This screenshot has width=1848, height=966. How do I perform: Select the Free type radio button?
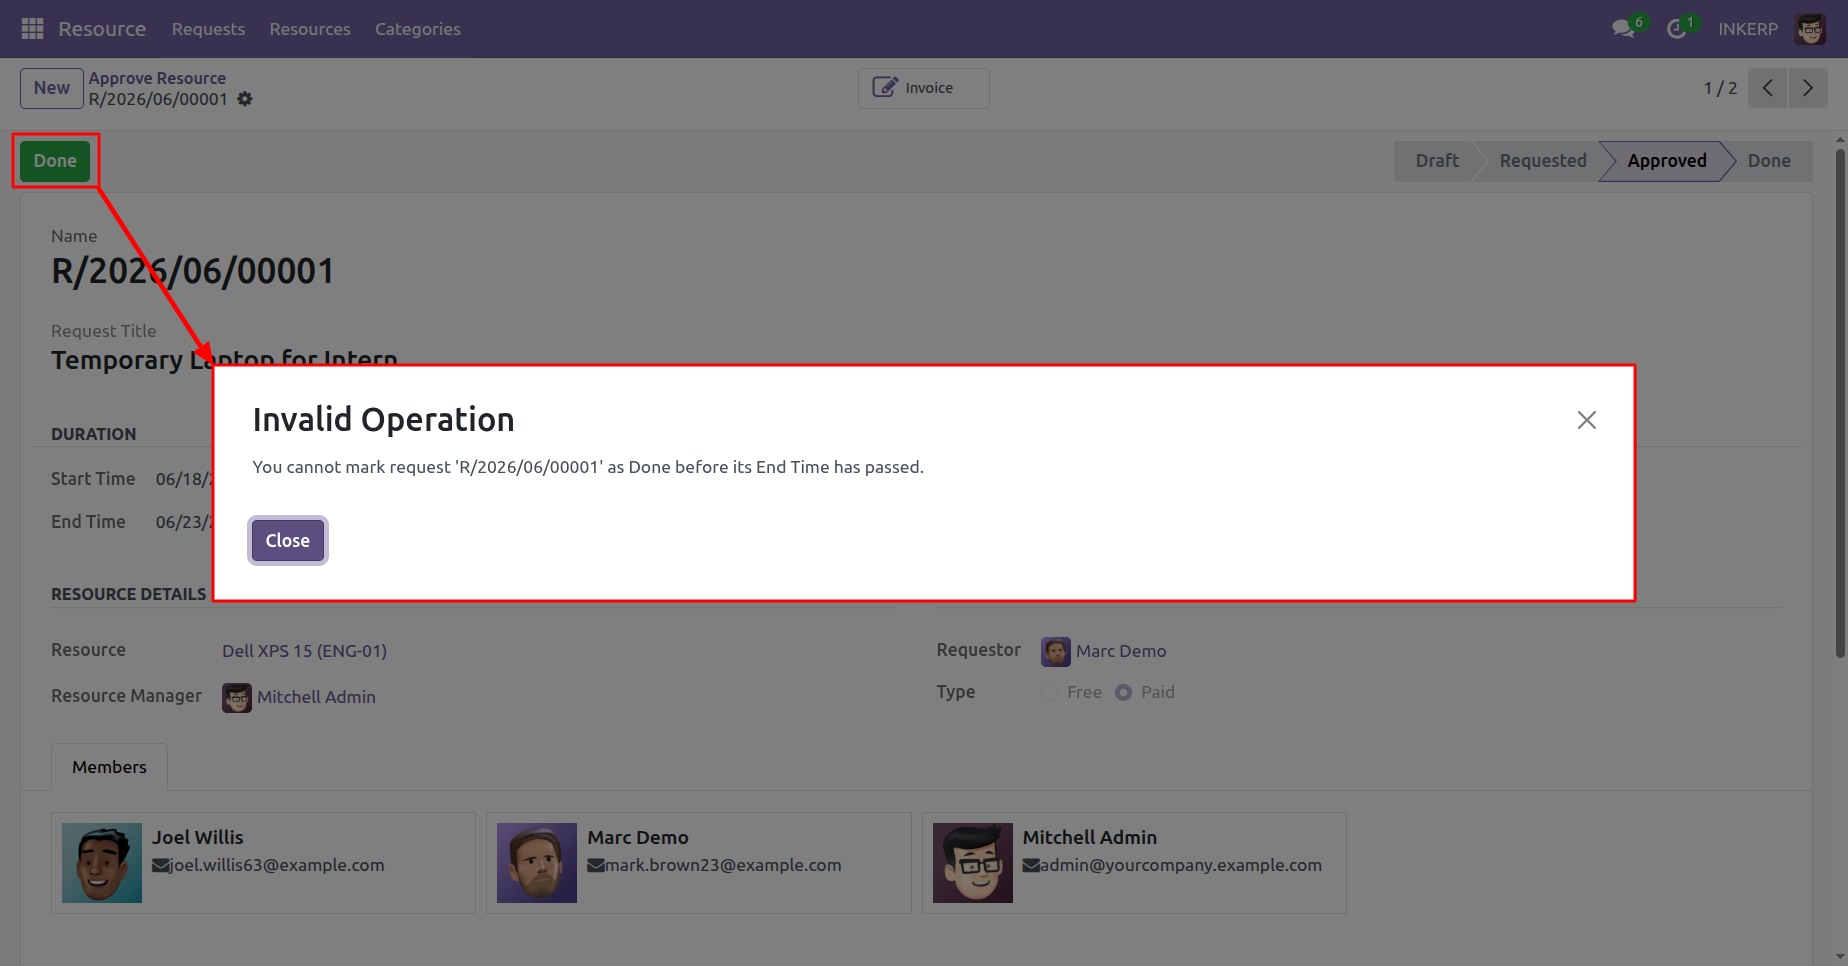tap(1049, 692)
